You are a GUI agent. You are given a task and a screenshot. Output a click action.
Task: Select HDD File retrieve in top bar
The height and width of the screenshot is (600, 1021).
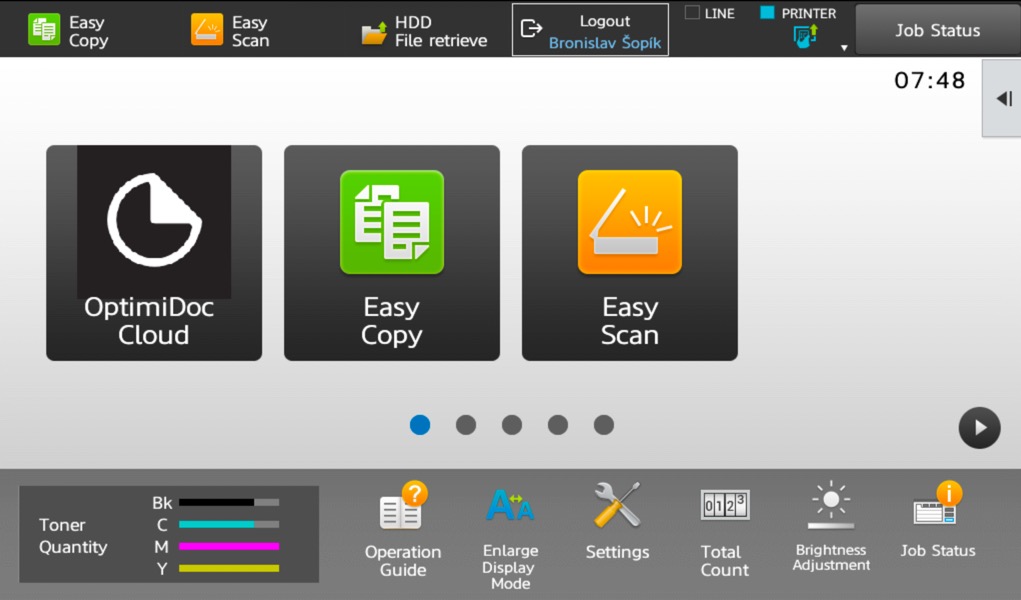click(x=425, y=31)
